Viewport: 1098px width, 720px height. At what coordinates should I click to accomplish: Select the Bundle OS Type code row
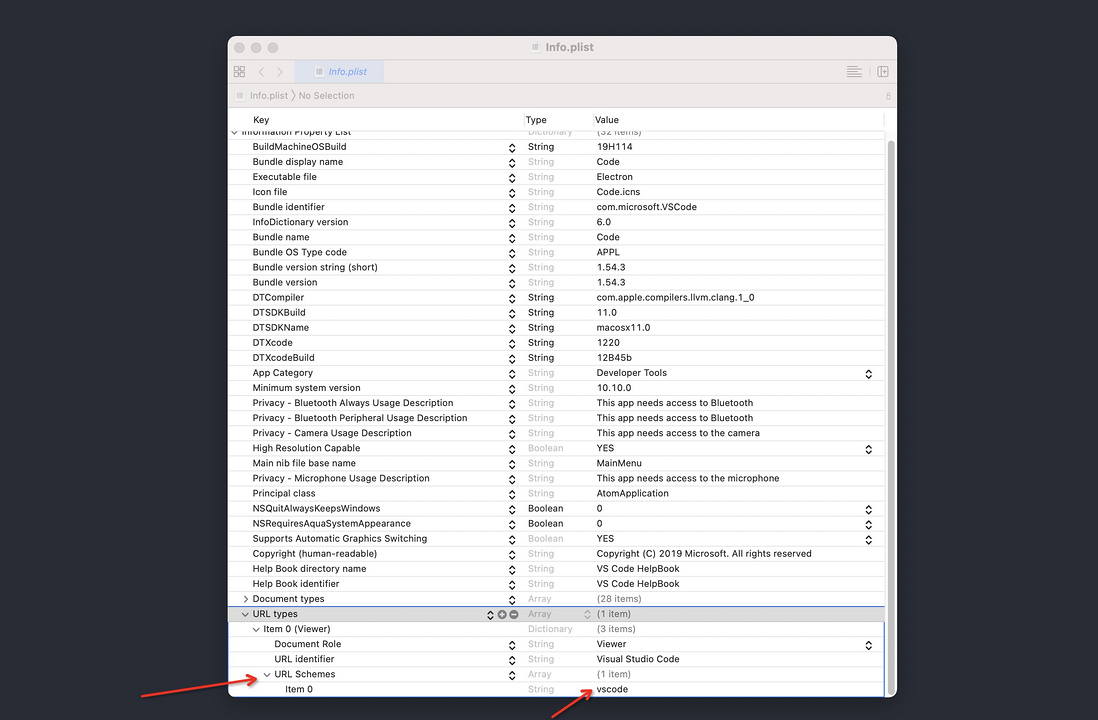(x=300, y=252)
